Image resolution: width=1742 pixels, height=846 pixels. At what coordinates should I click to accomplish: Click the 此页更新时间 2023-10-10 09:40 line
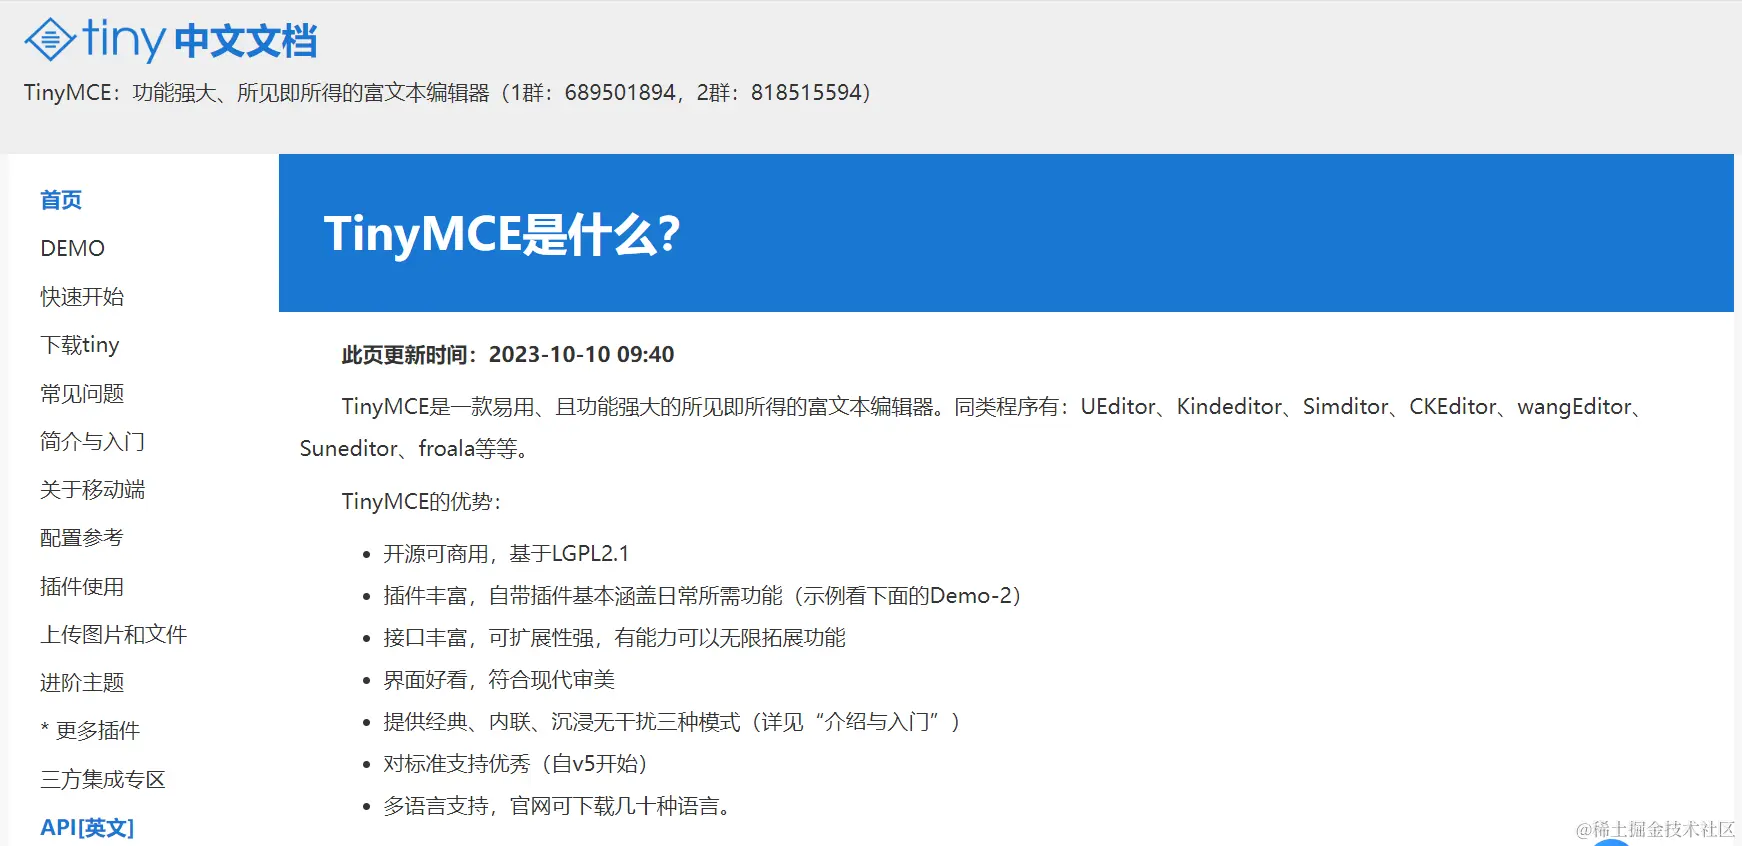(x=508, y=355)
